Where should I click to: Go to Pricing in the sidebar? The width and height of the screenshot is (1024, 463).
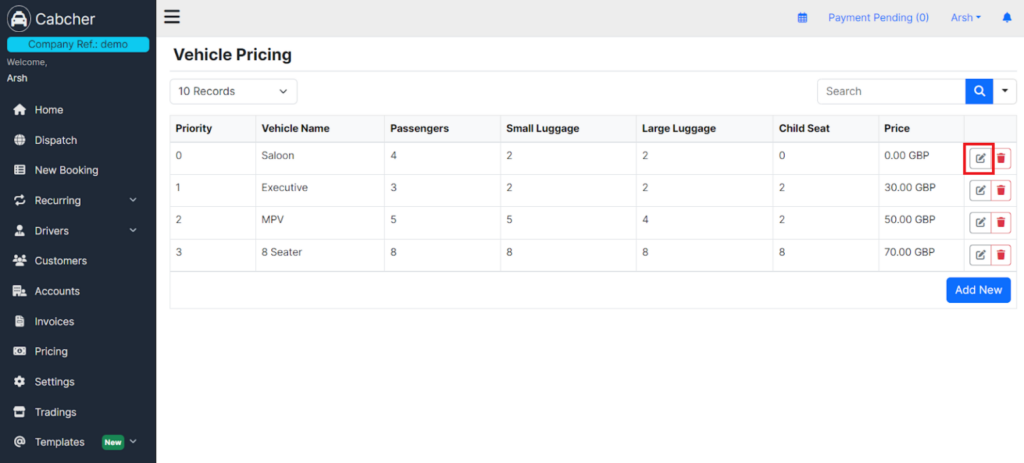click(x=51, y=351)
